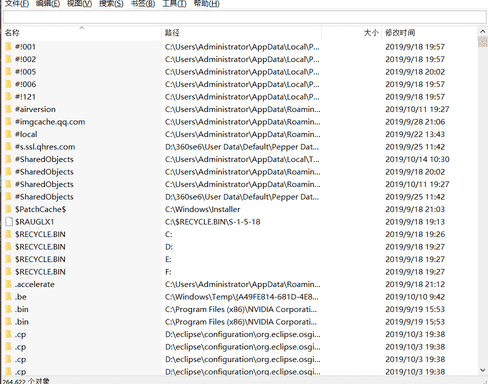The width and height of the screenshot is (488, 384).
Task: Click the #airversion folder icon
Action: click(x=9, y=109)
